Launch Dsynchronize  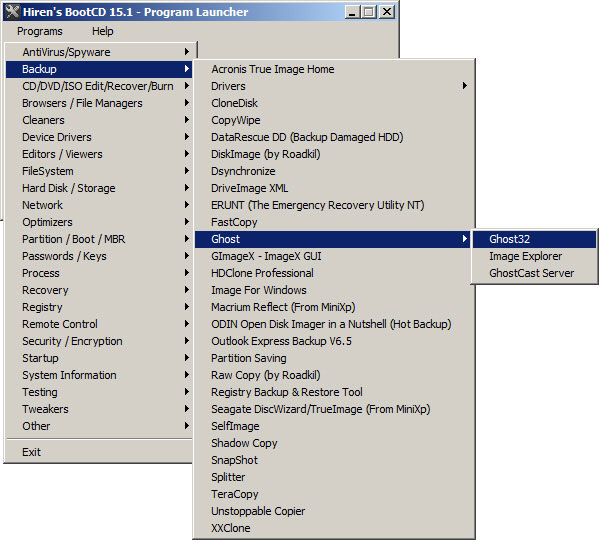pos(333,171)
